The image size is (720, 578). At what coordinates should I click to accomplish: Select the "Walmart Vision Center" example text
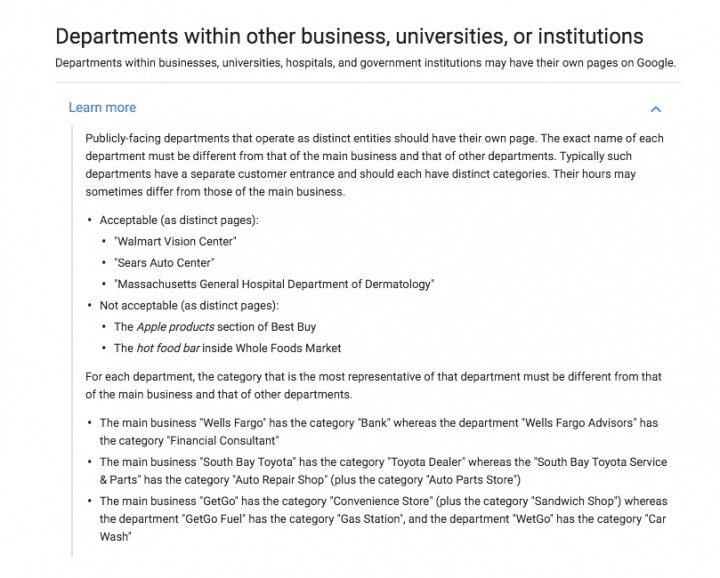pos(175,241)
